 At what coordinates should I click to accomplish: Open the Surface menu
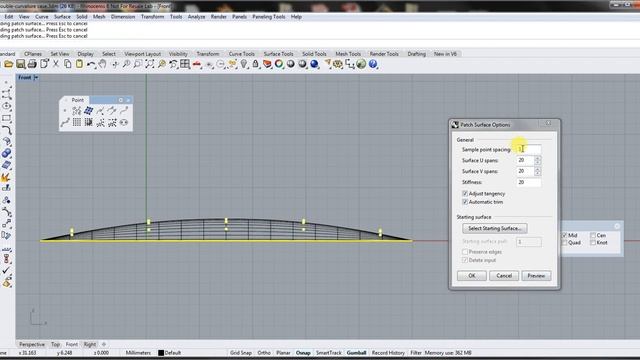62,17
